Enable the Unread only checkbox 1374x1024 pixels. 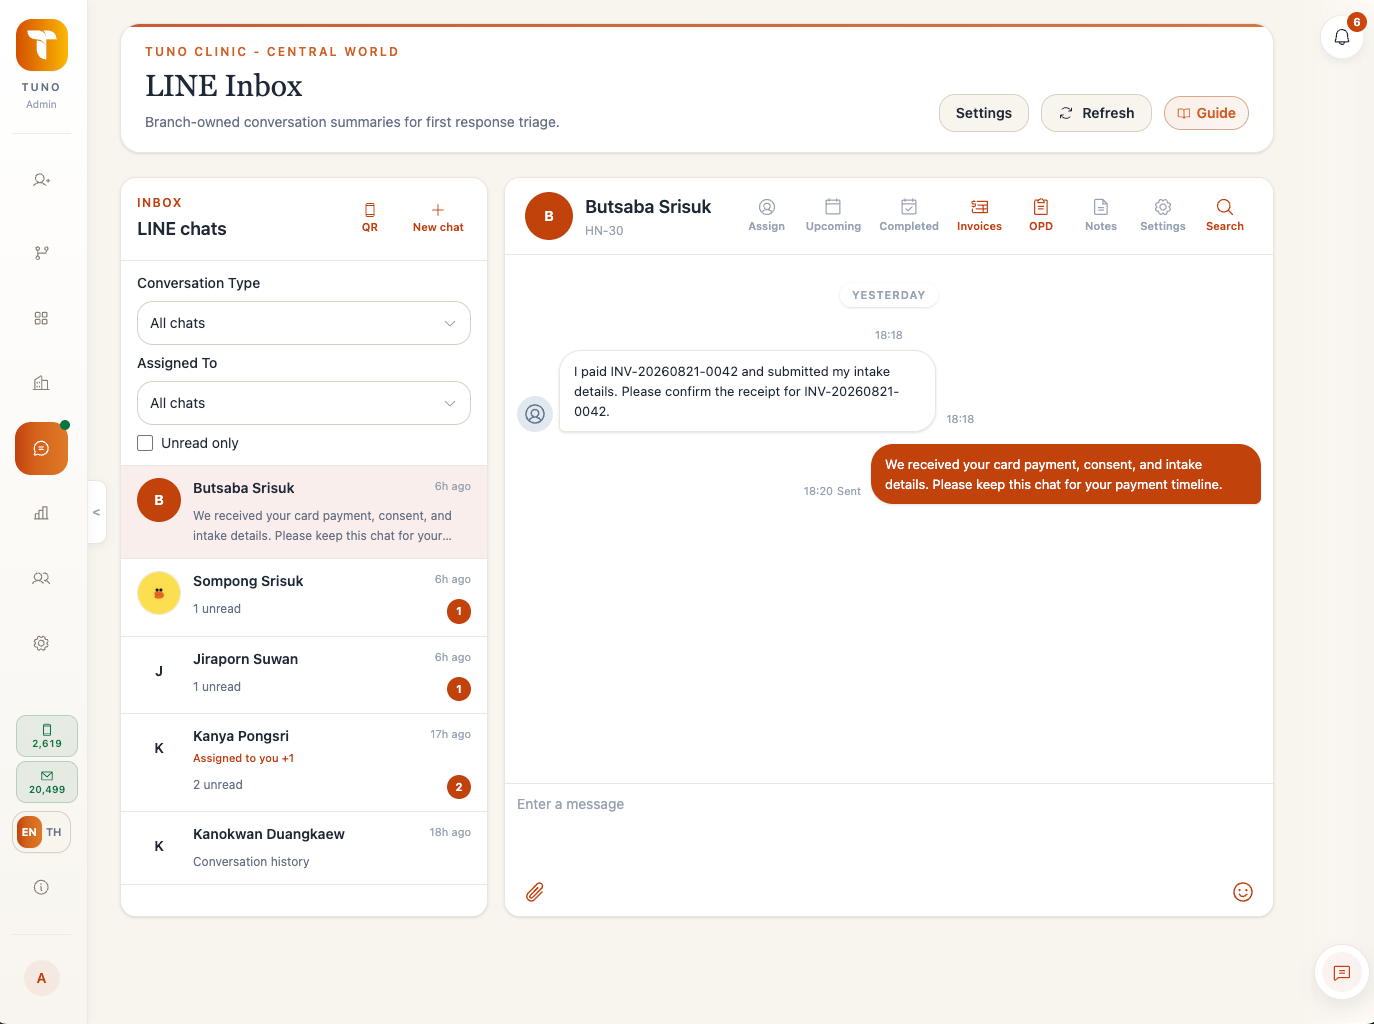[x=145, y=443]
